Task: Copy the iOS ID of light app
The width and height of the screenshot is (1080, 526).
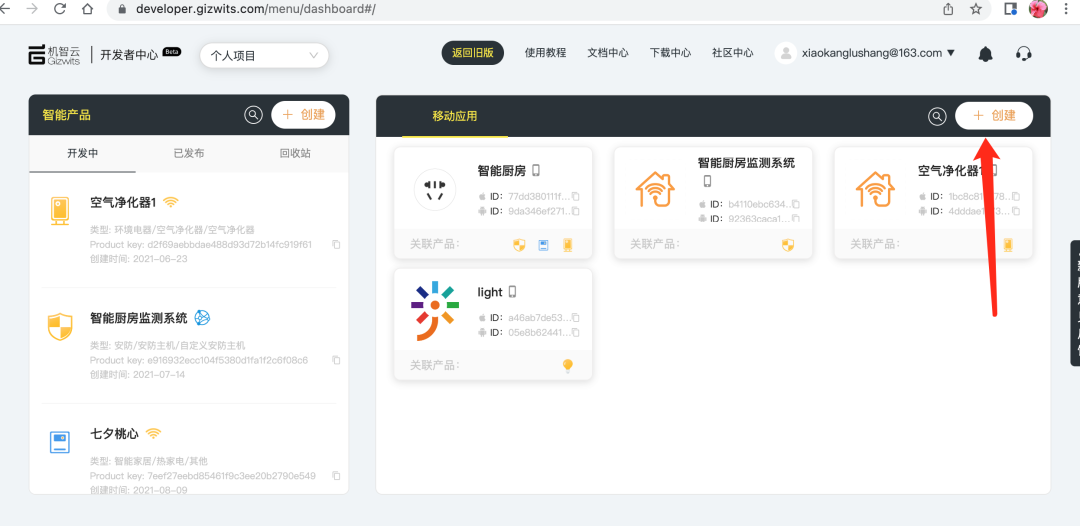Action: point(575,317)
